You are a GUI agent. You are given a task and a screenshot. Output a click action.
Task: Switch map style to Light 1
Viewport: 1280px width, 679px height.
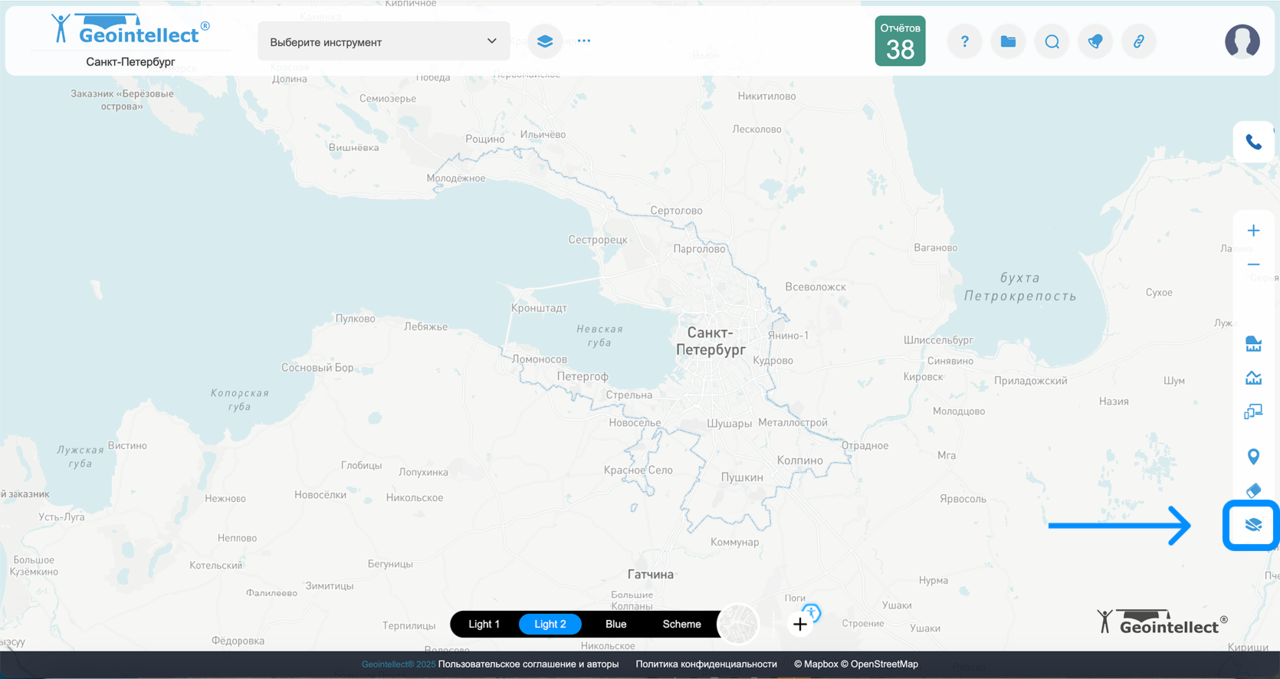484,624
